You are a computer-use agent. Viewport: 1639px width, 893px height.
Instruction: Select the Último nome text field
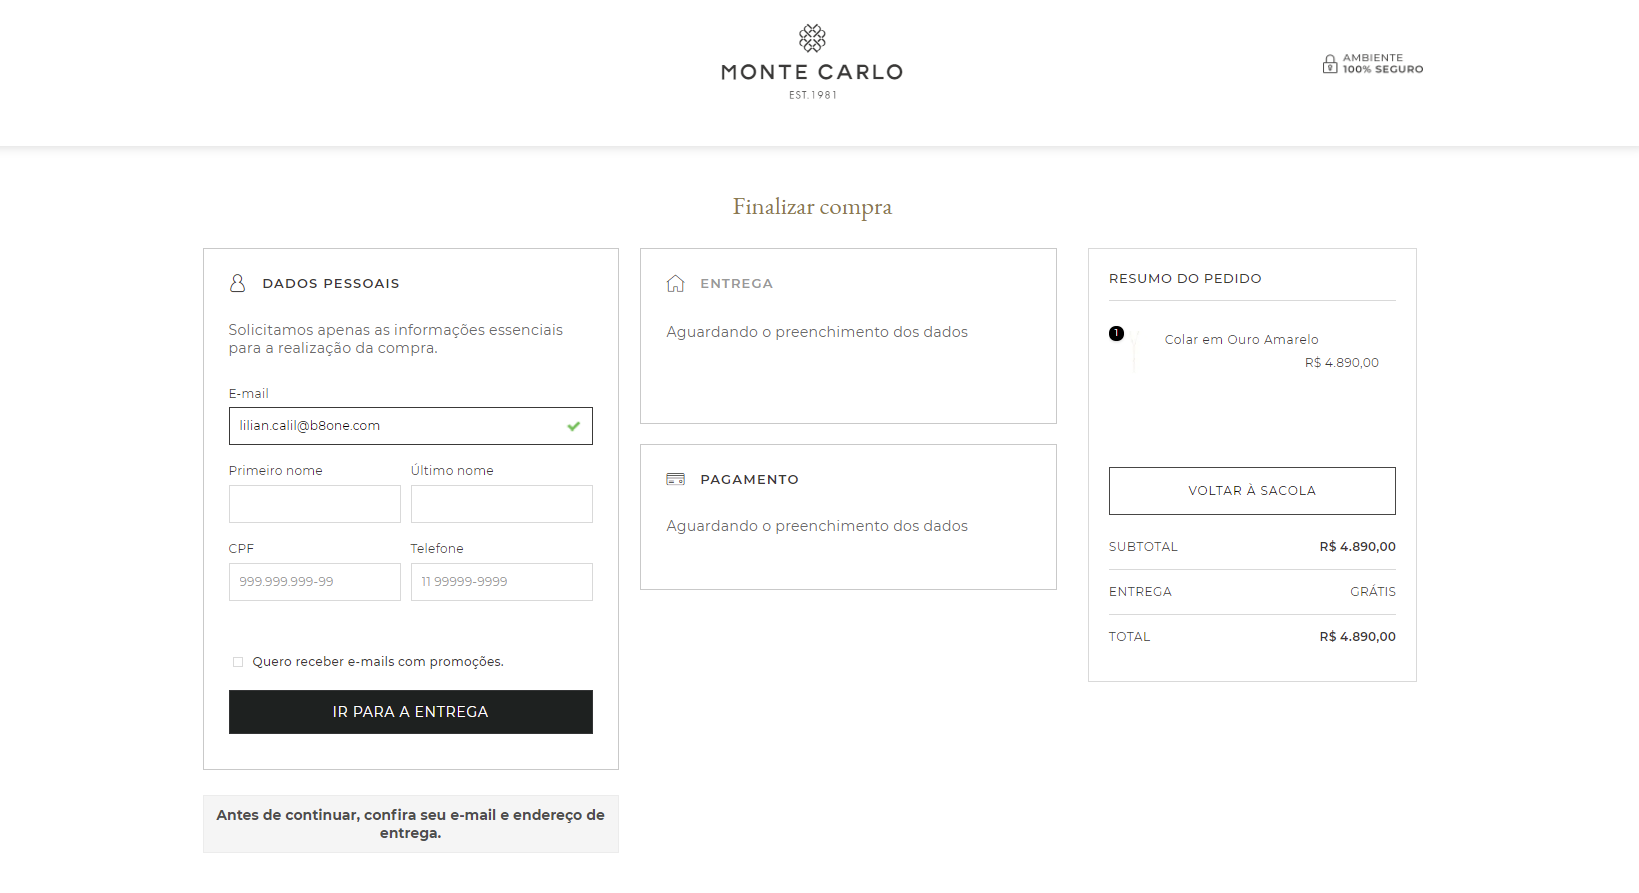(x=501, y=504)
